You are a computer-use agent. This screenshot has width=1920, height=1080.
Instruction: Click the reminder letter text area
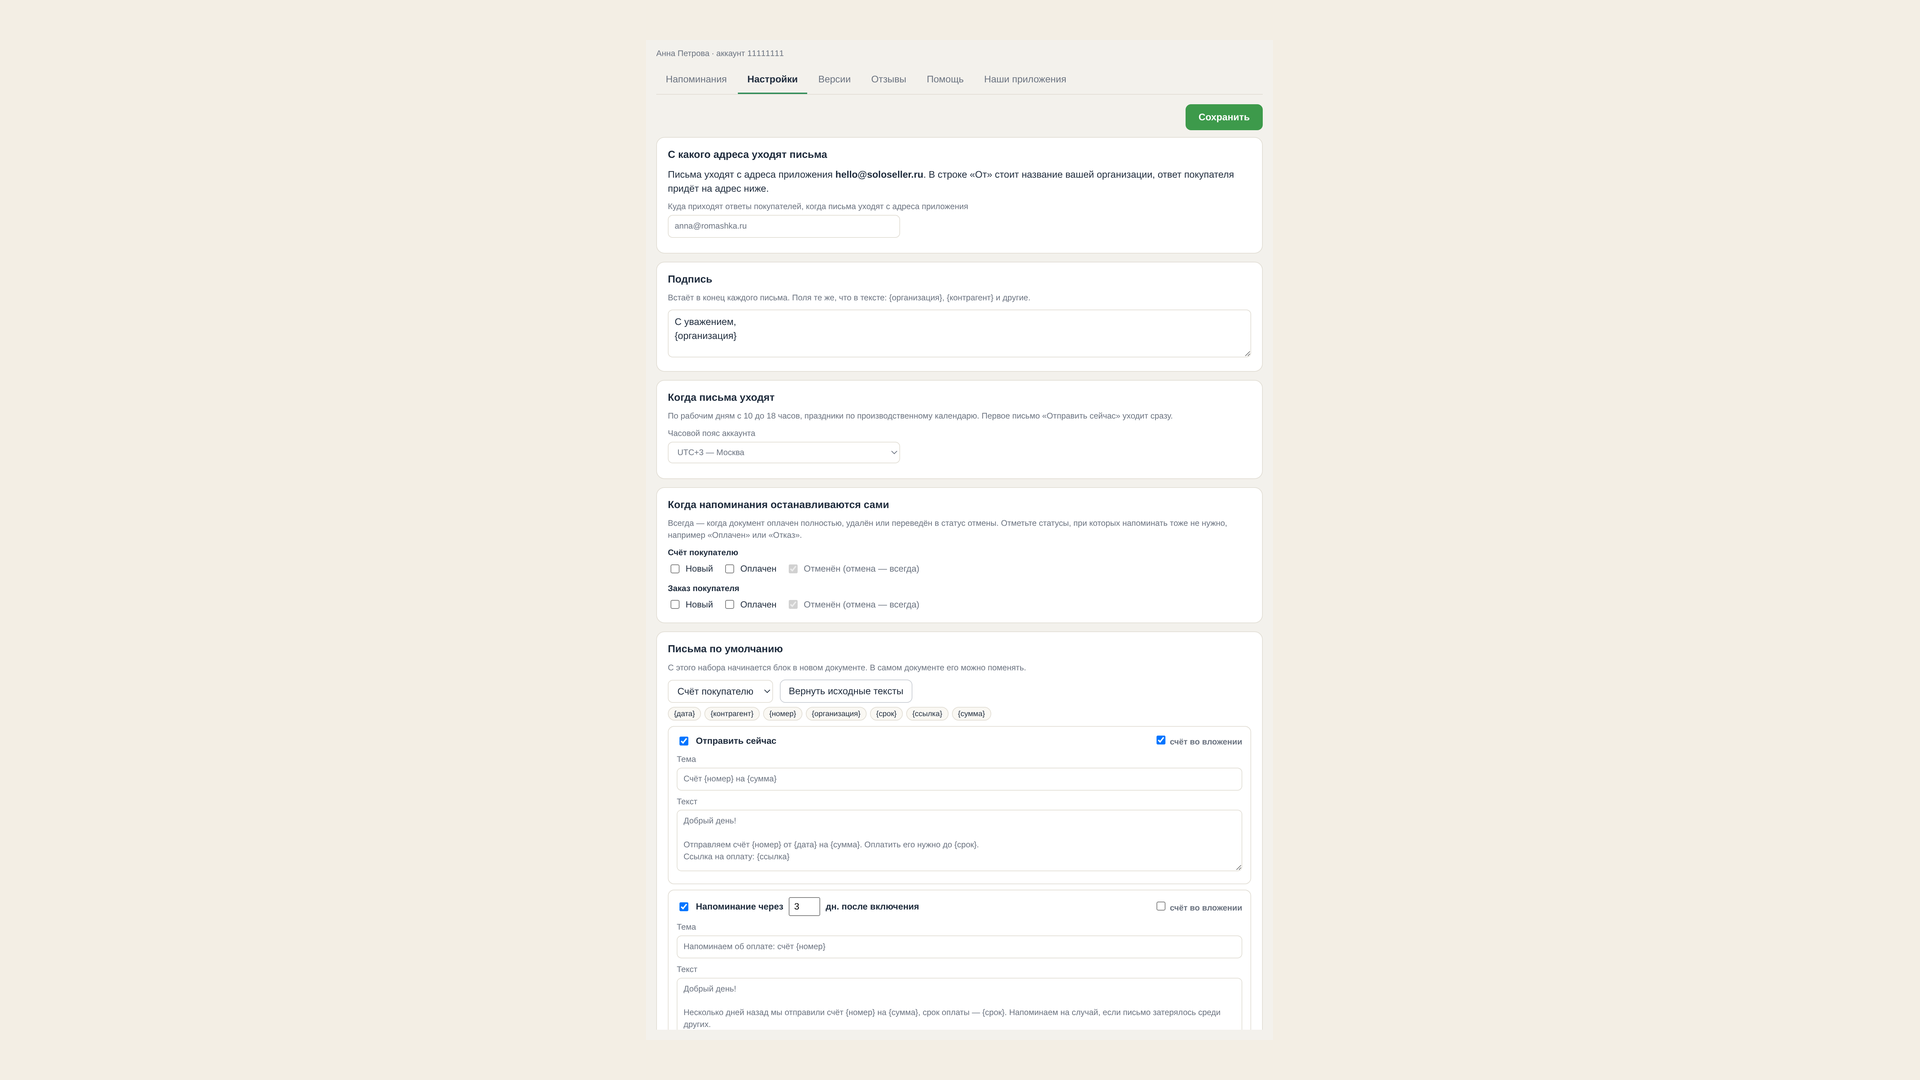coord(959,1004)
